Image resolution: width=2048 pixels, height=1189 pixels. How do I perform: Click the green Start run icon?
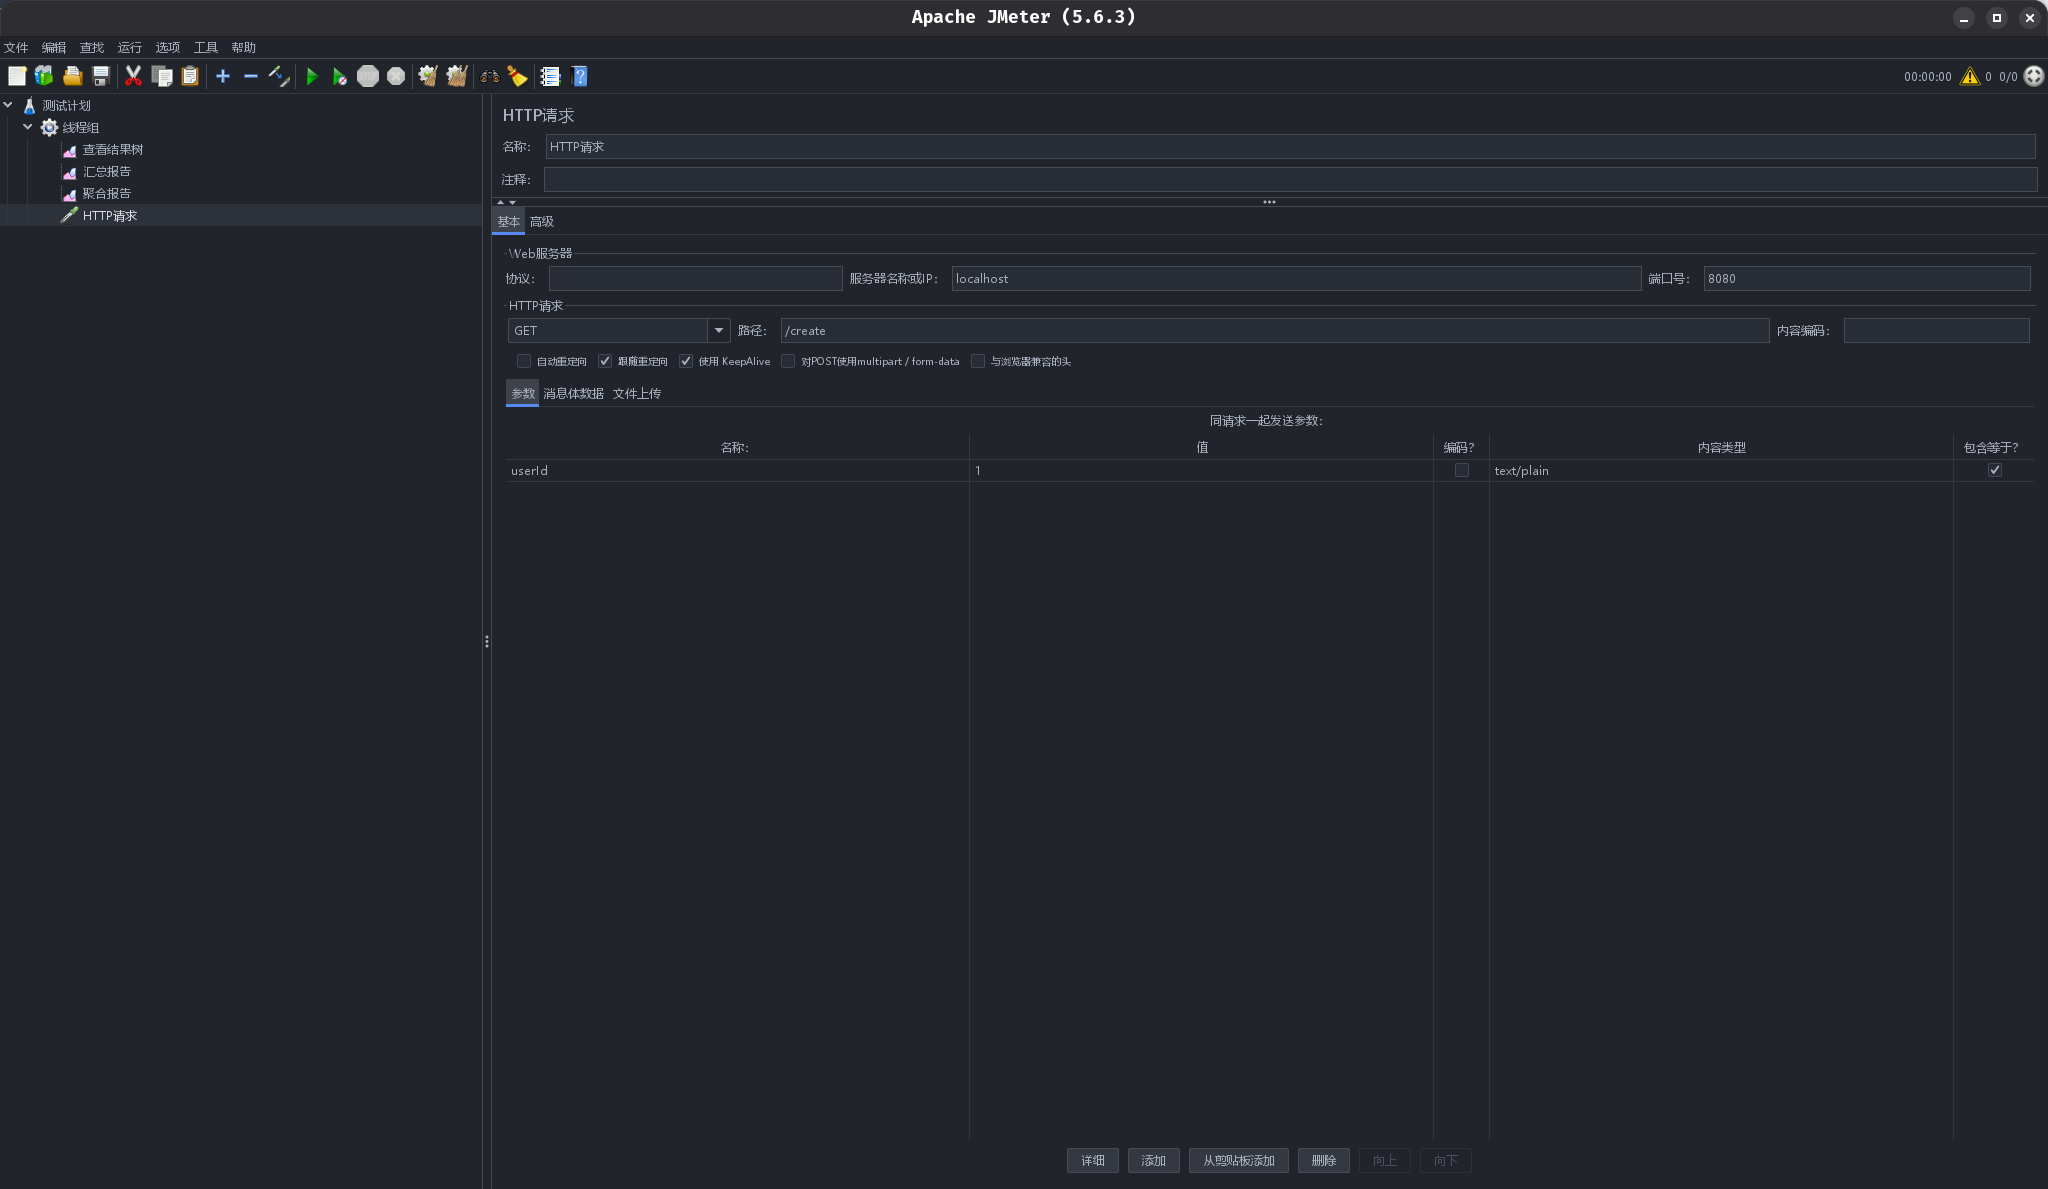click(x=312, y=76)
